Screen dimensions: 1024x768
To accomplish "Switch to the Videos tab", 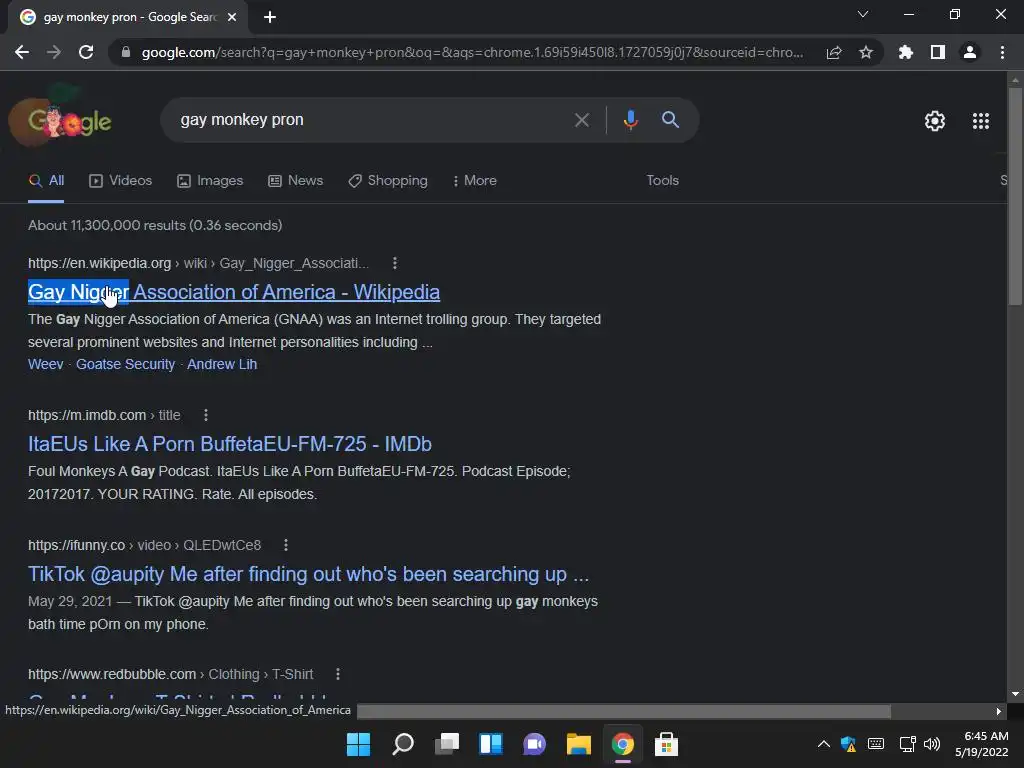I will tap(120, 180).
